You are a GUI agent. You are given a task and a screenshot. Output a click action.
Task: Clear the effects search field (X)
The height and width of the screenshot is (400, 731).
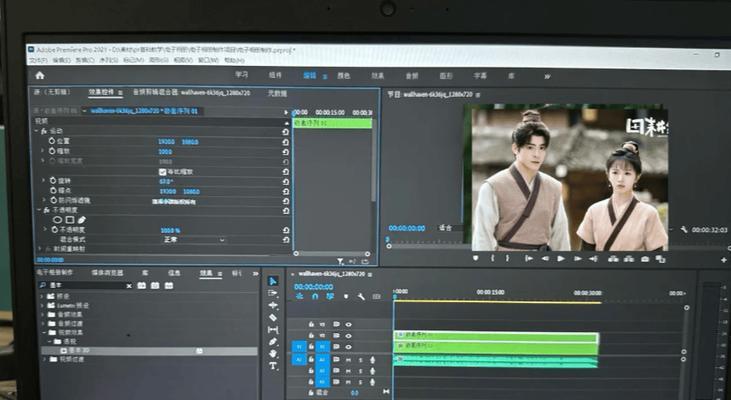[x=129, y=286]
